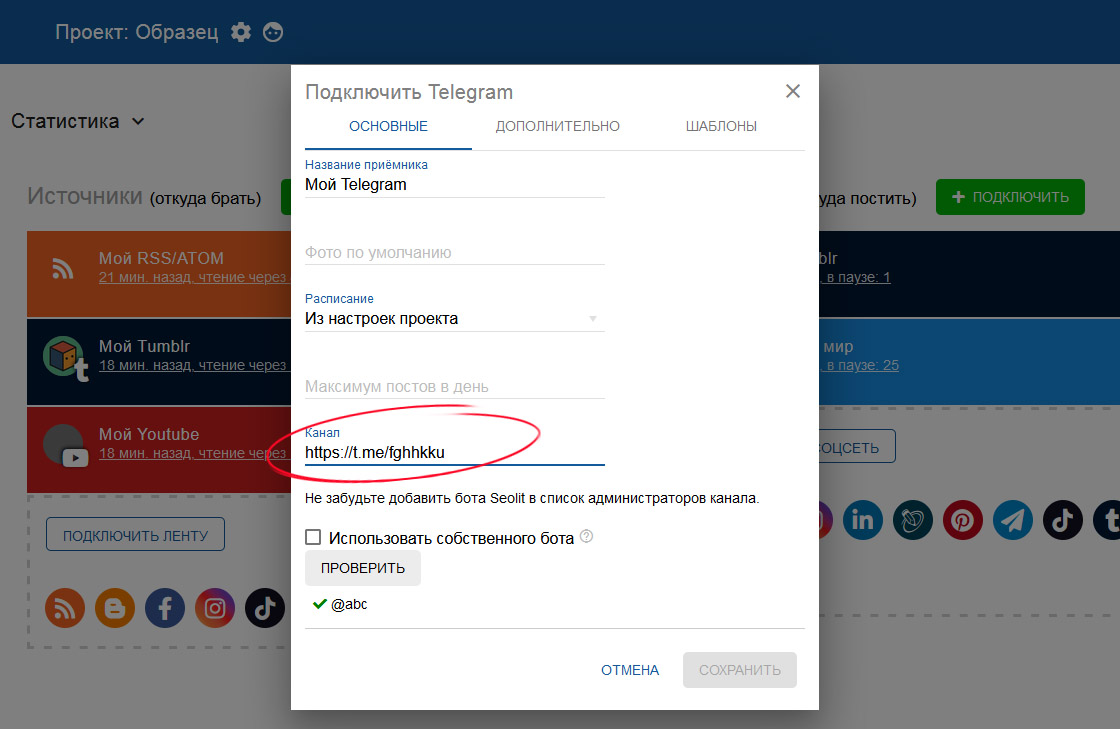Close the Подключить Telegram dialog

(x=793, y=91)
